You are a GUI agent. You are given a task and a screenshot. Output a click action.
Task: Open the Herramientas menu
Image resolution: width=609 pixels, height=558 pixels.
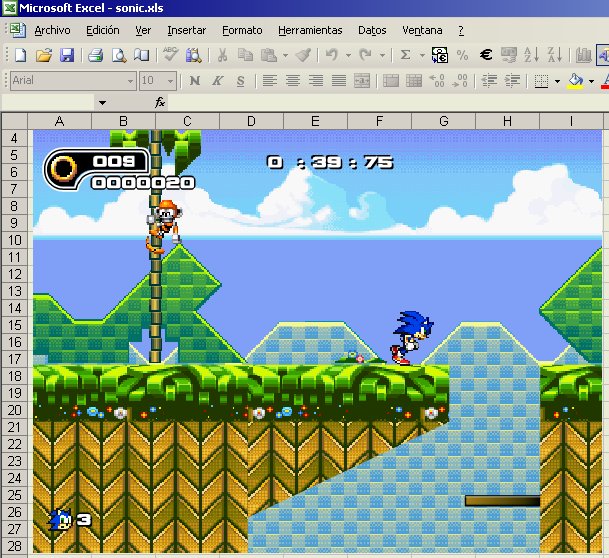tap(310, 30)
